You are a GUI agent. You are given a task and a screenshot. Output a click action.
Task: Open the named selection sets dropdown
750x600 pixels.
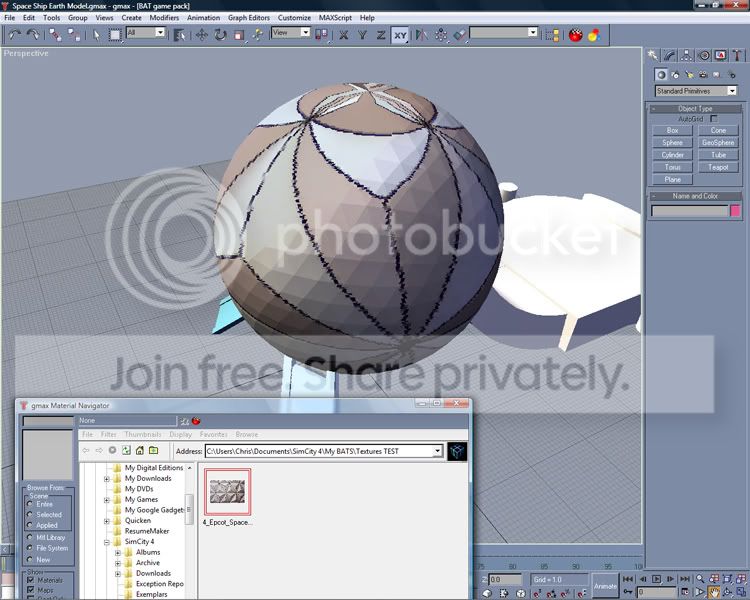coord(533,33)
